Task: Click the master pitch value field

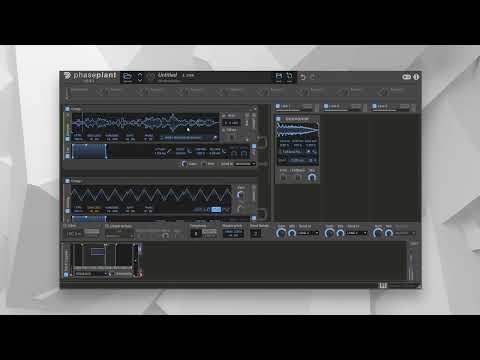Action: pos(233,233)
